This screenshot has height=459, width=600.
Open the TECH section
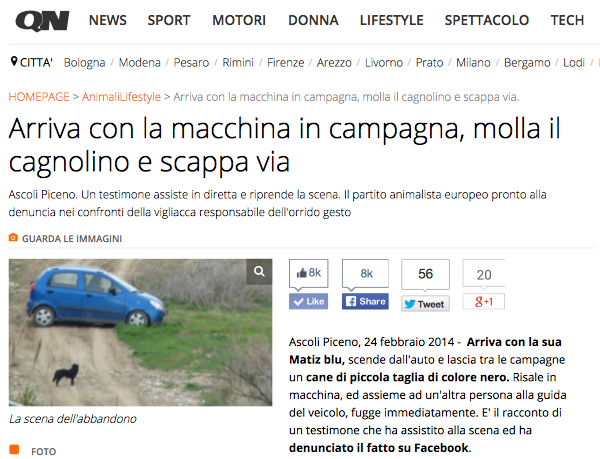pos(567,20)
